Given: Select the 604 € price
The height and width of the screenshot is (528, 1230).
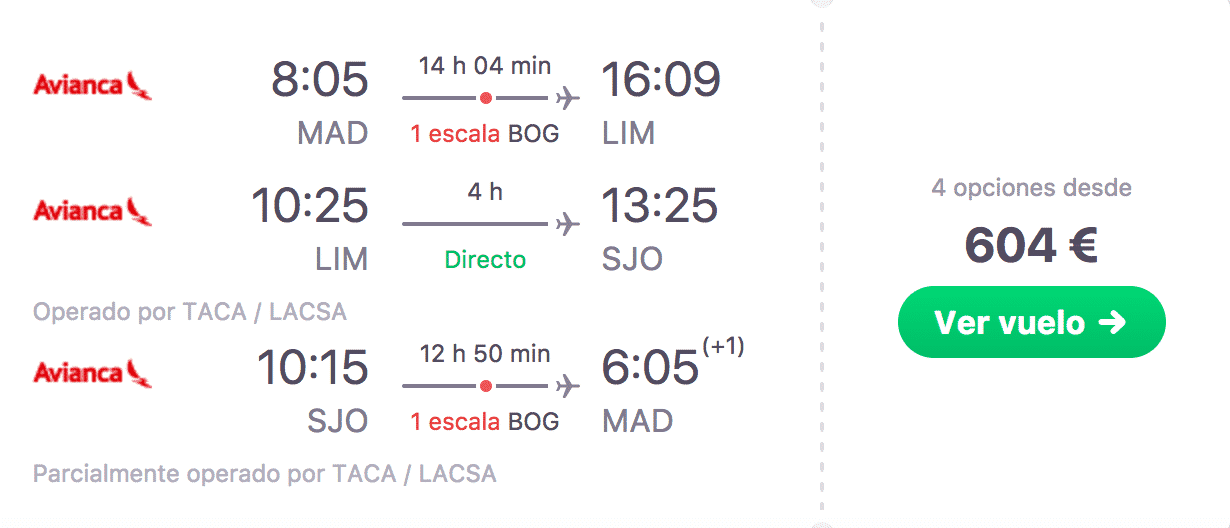Looking at the screenshot, I should pos(1031,245).
